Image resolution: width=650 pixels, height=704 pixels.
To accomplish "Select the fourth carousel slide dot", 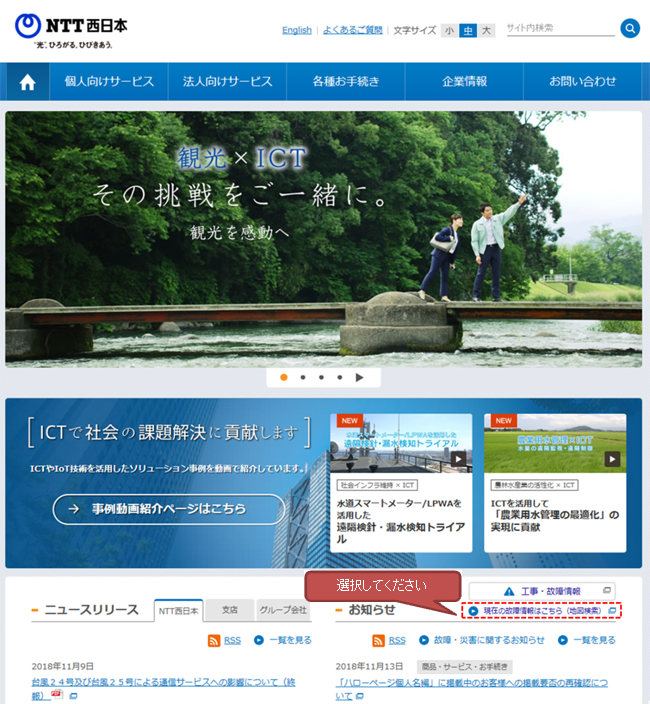I will coord(340,378).
